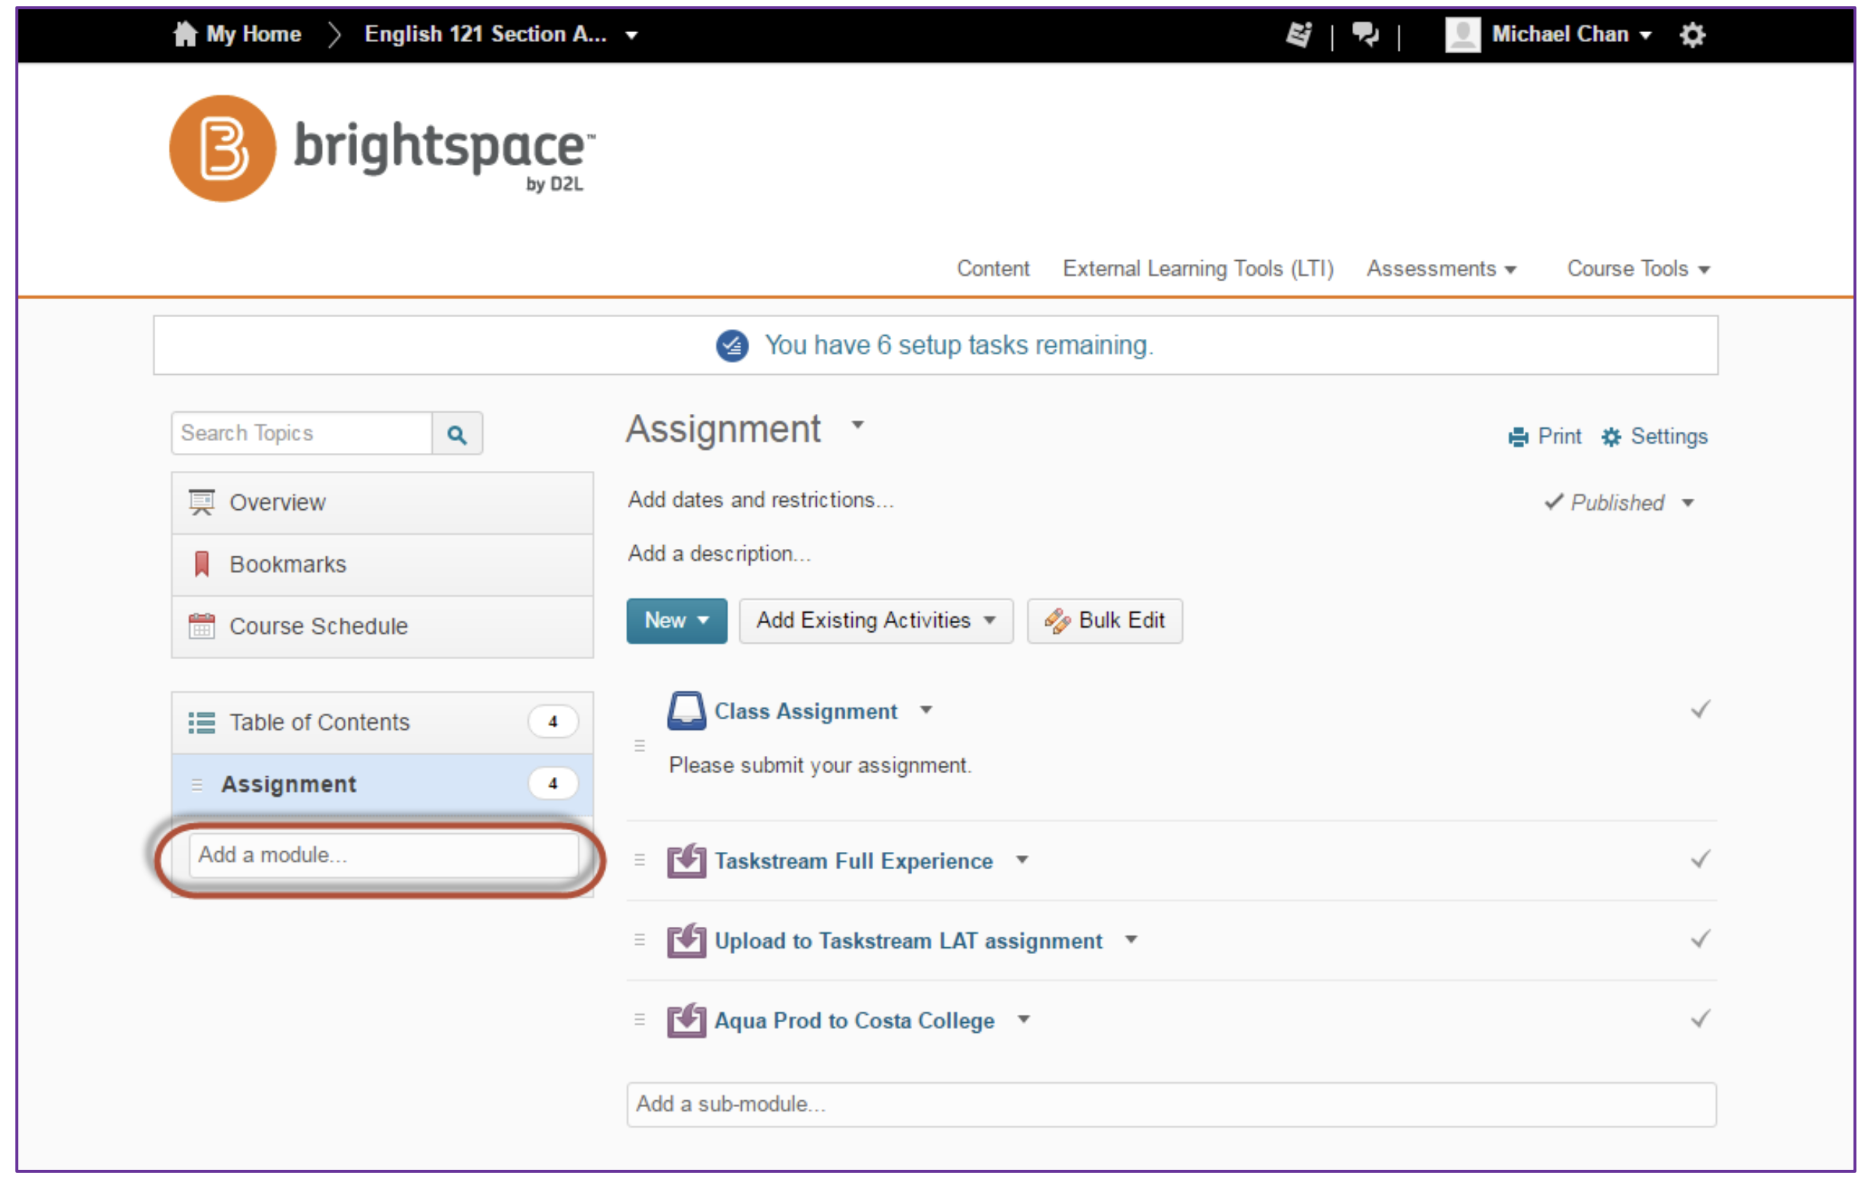Open Aqua Prod to Costa College context arrow
This screenshot has width=1870, height=1186.
tap(1024, 1020)
